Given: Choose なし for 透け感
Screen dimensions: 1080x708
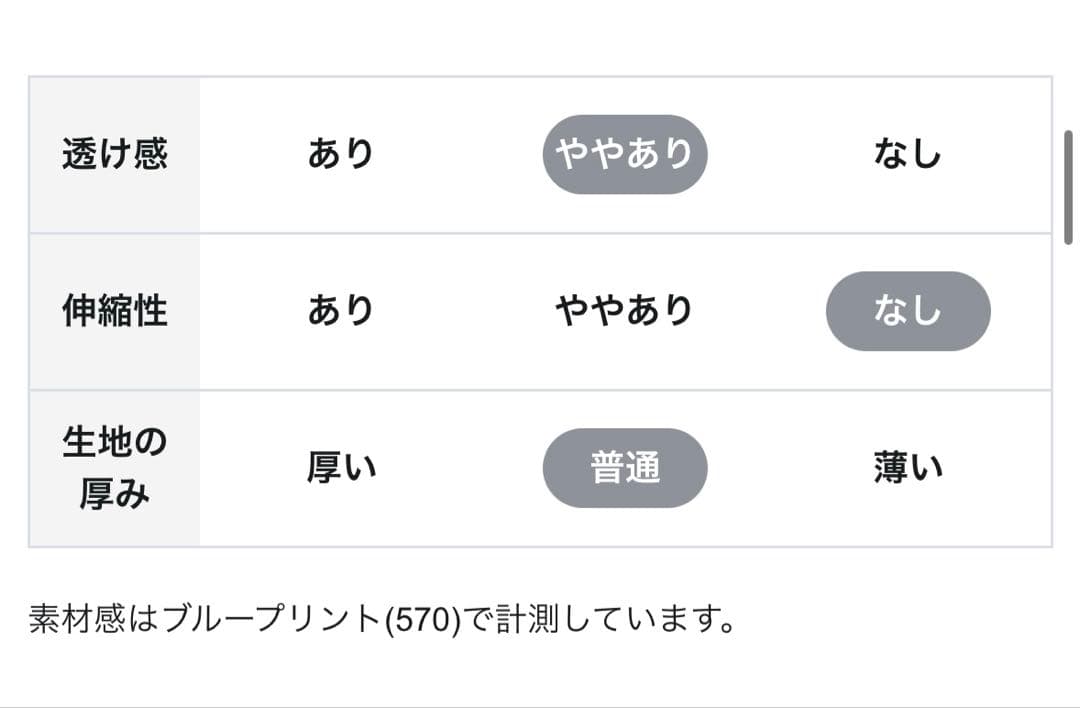Looking at the screenshot, I should (908, 153).
